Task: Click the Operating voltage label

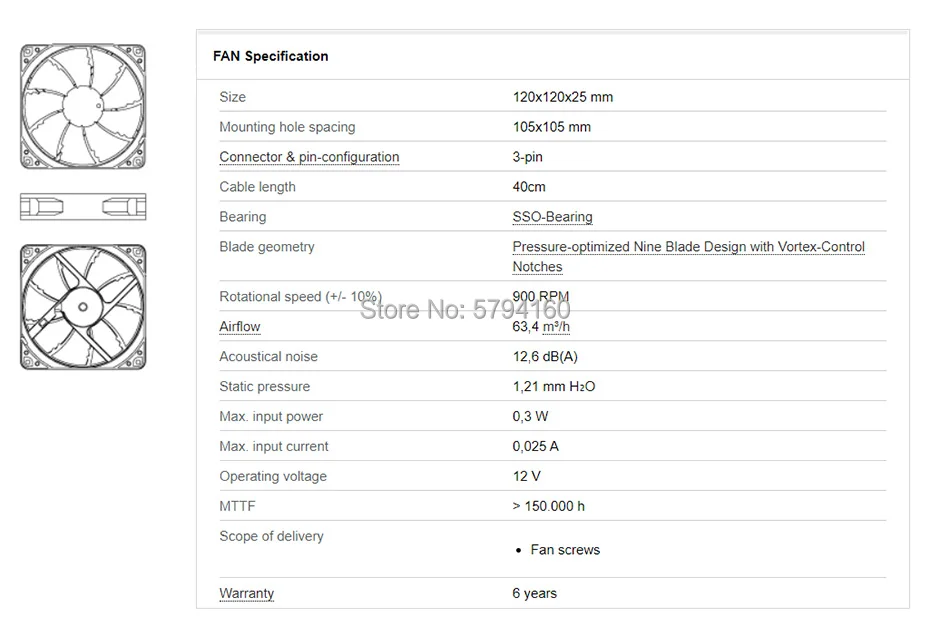Action: tap(273, 477)
